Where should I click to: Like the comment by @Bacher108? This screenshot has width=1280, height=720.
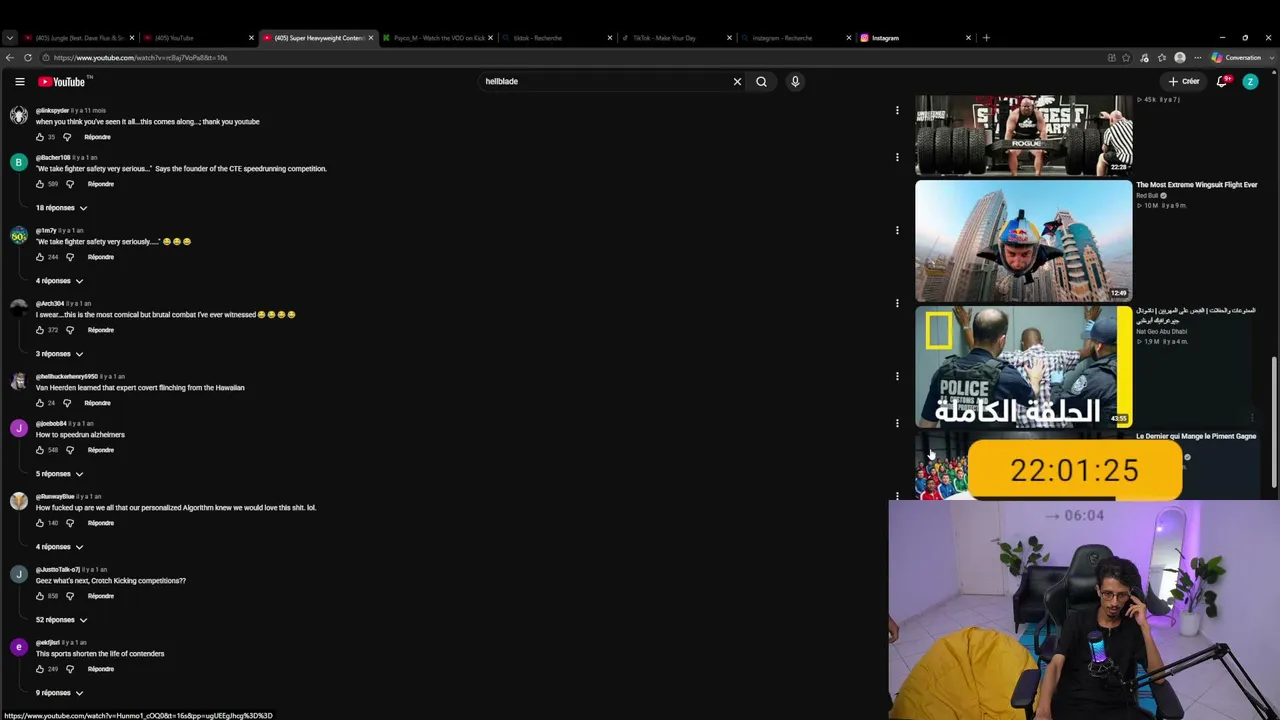pyautogui.click(x=40, y=184)
